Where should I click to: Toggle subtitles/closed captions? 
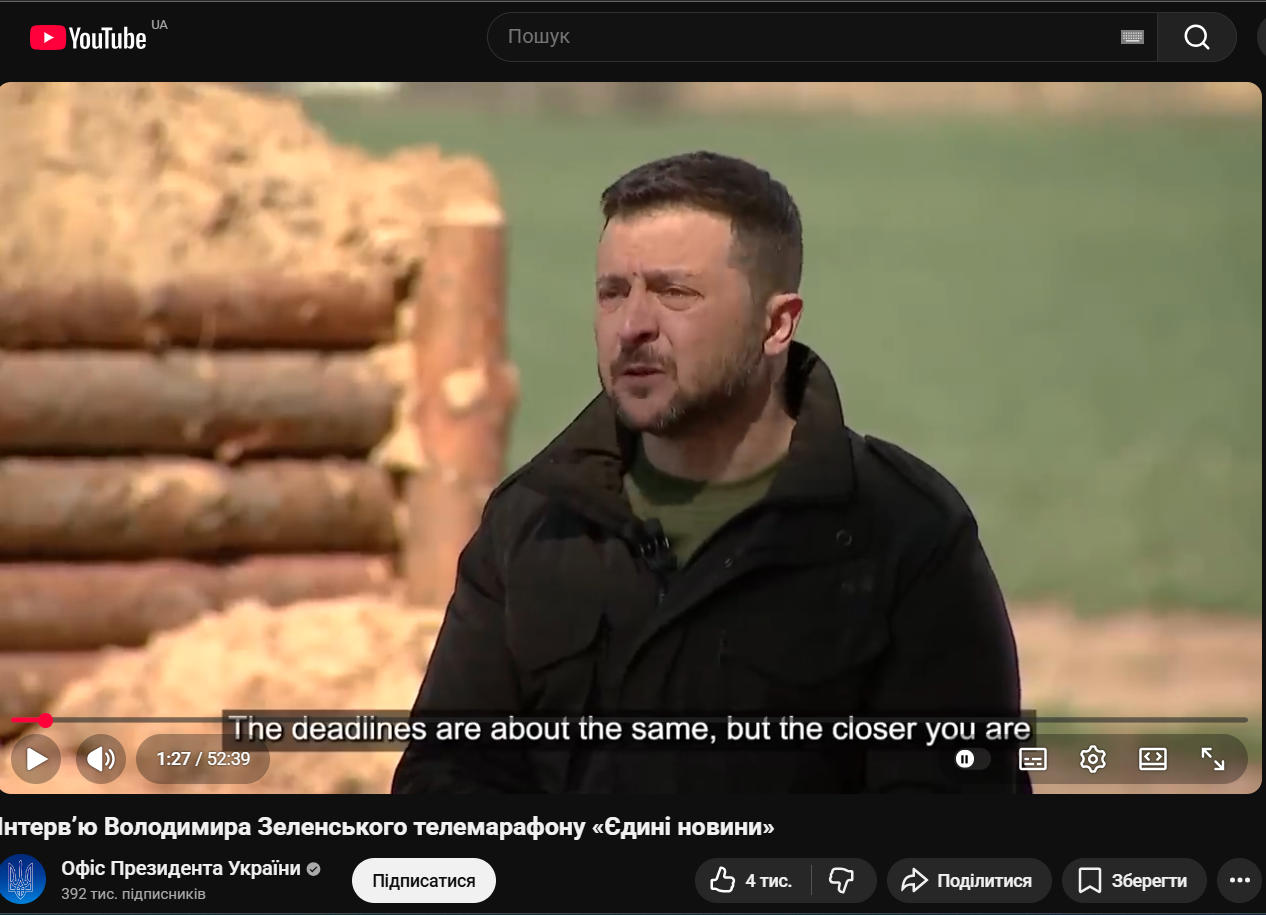pos(1032,759)
